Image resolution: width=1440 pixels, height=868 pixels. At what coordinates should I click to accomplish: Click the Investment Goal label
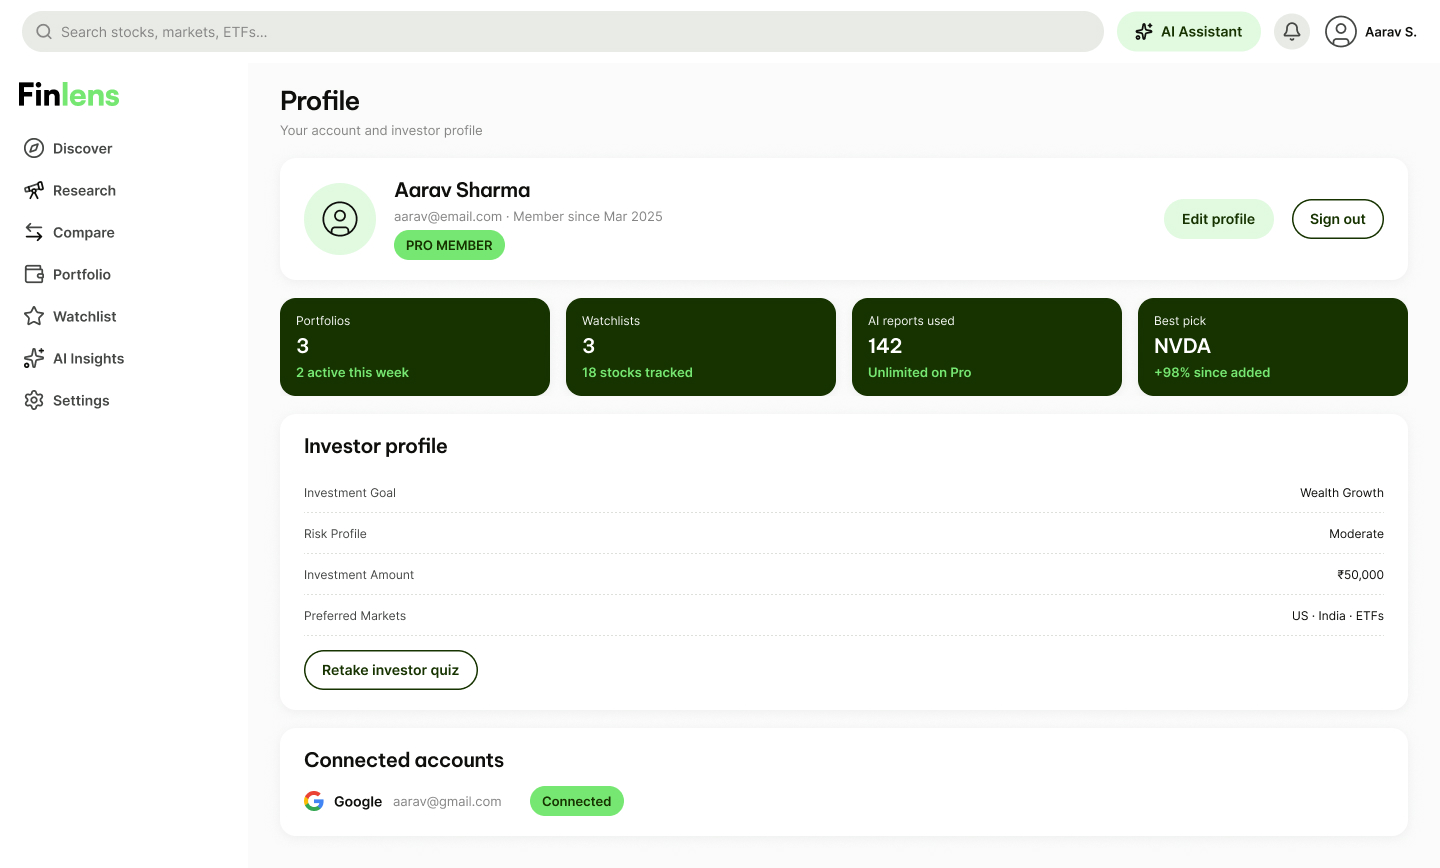tap(350, 493)
